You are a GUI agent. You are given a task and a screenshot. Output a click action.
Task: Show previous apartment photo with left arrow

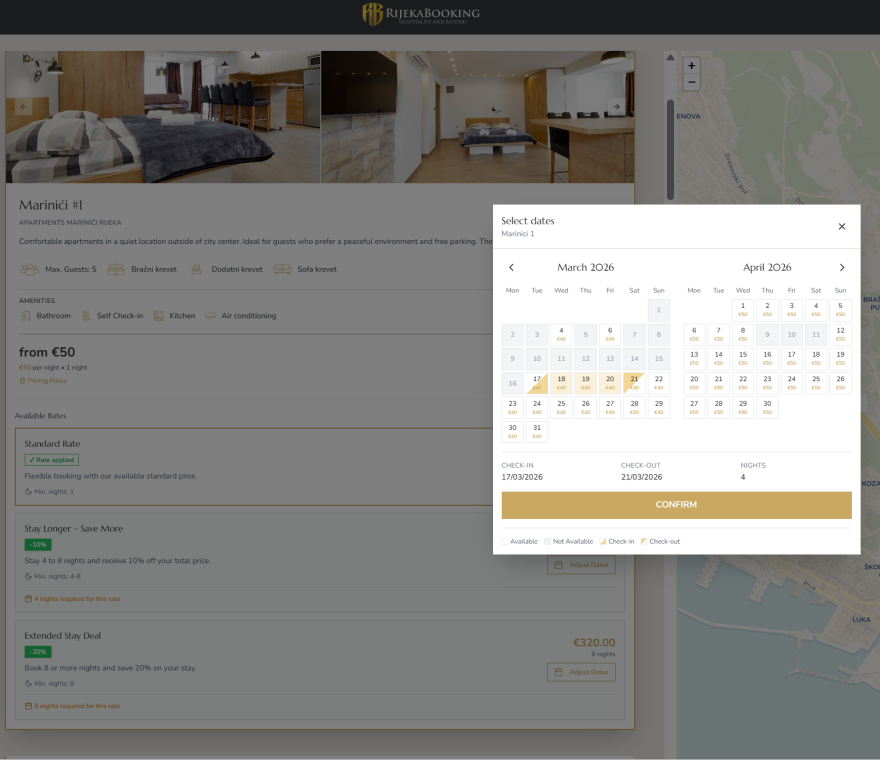pos(24,105)
